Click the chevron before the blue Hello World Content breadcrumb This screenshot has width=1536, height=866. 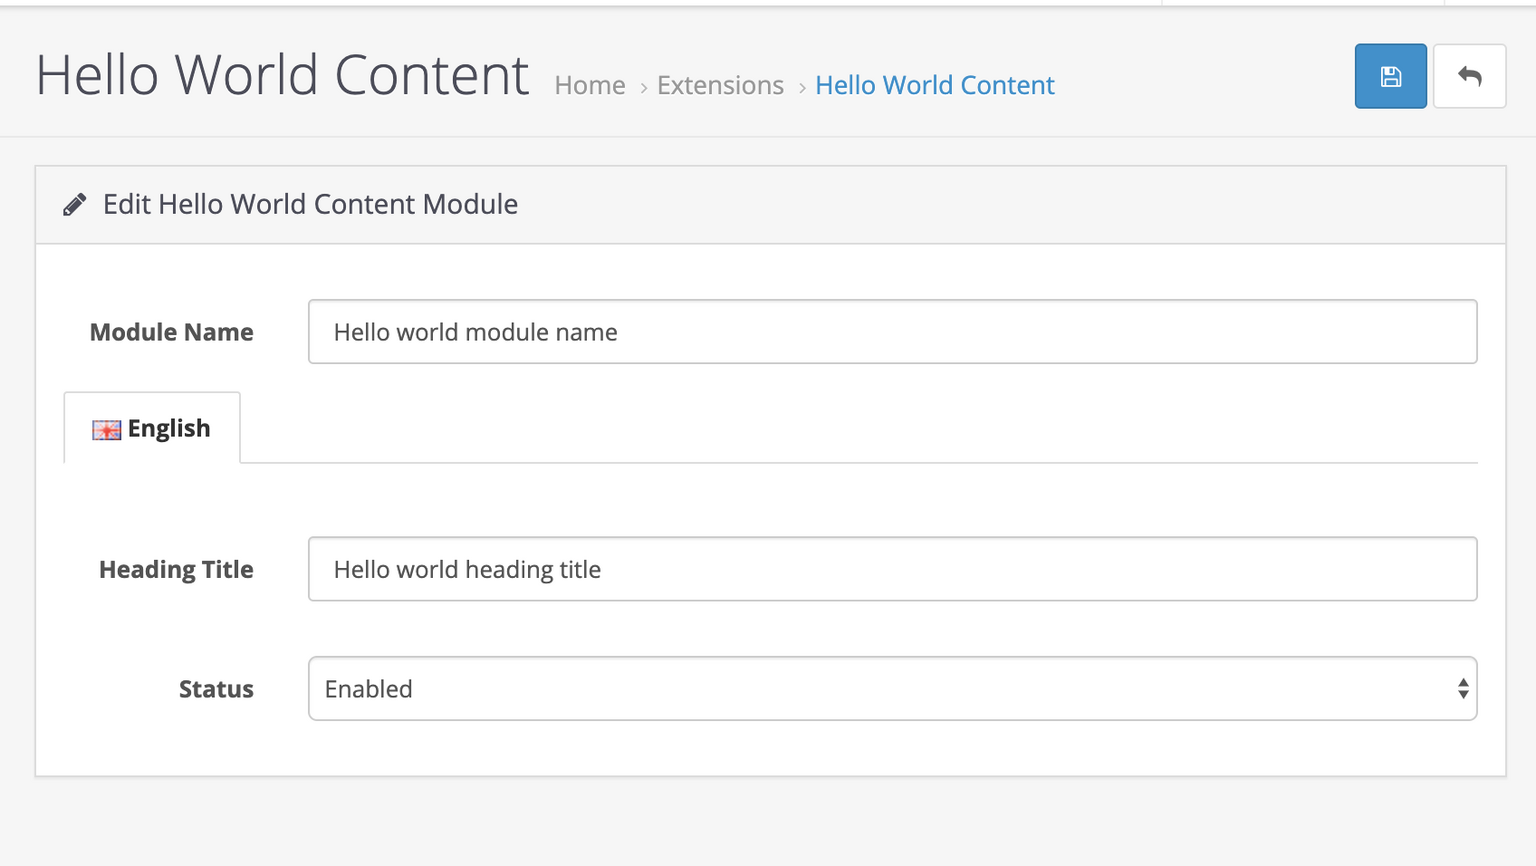[x=801, y=88]
